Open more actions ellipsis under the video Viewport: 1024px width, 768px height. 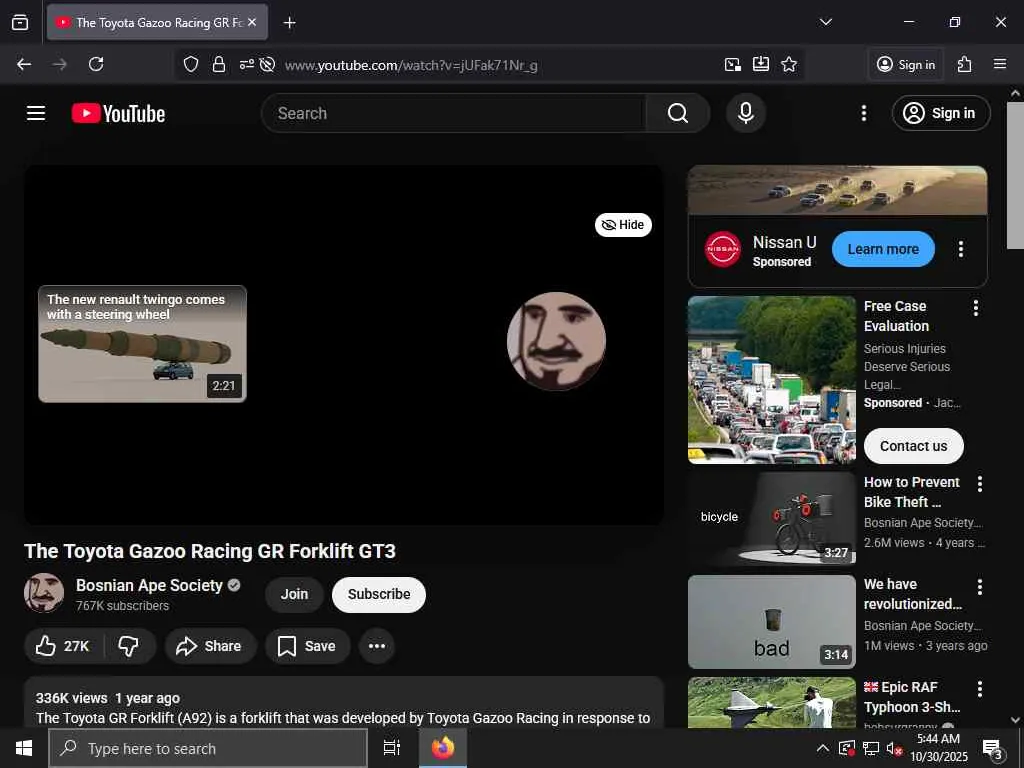point(377,646)
